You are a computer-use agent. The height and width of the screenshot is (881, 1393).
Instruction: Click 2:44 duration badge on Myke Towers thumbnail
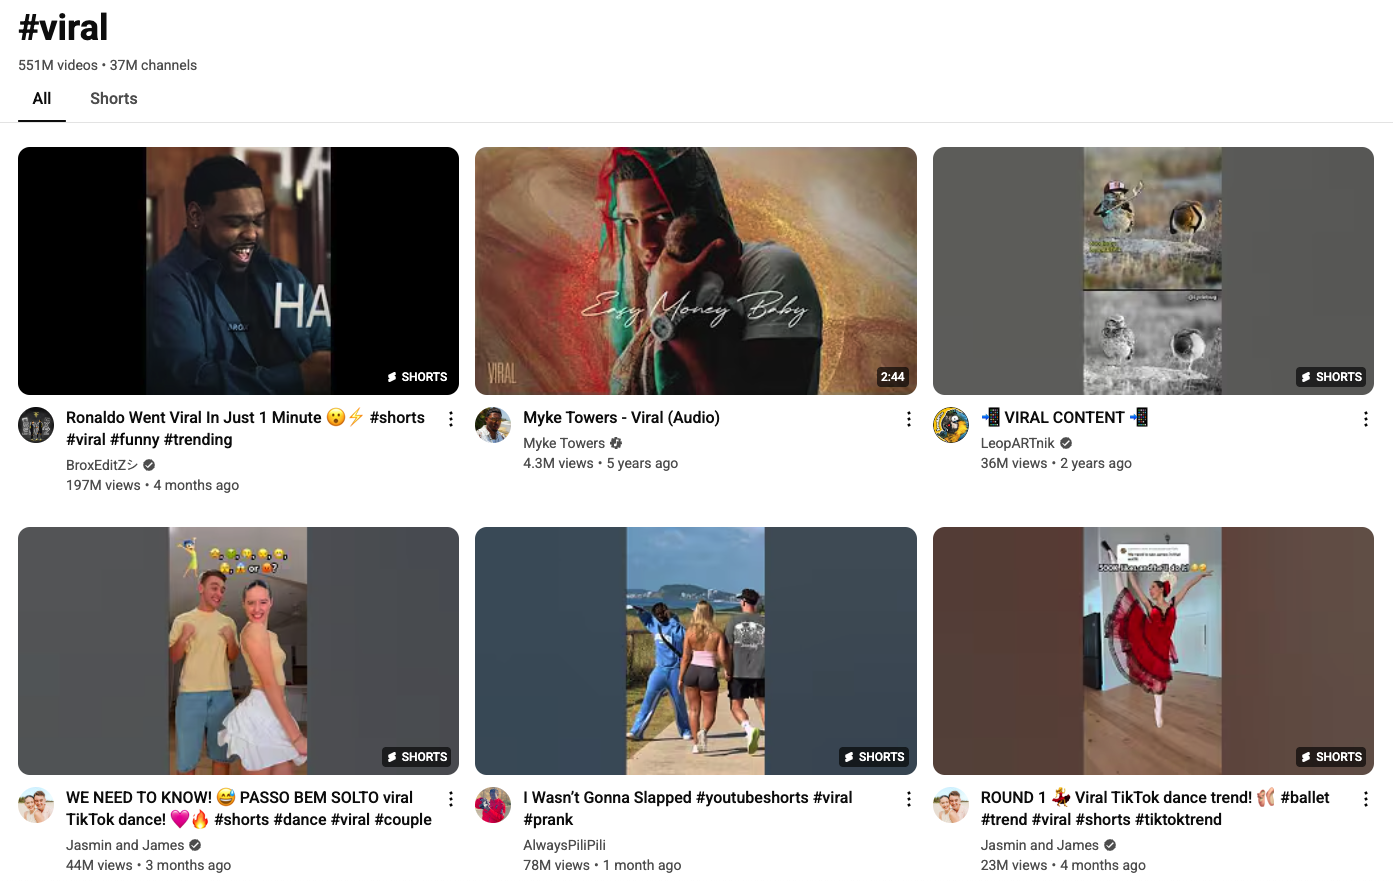click(892, 377)
